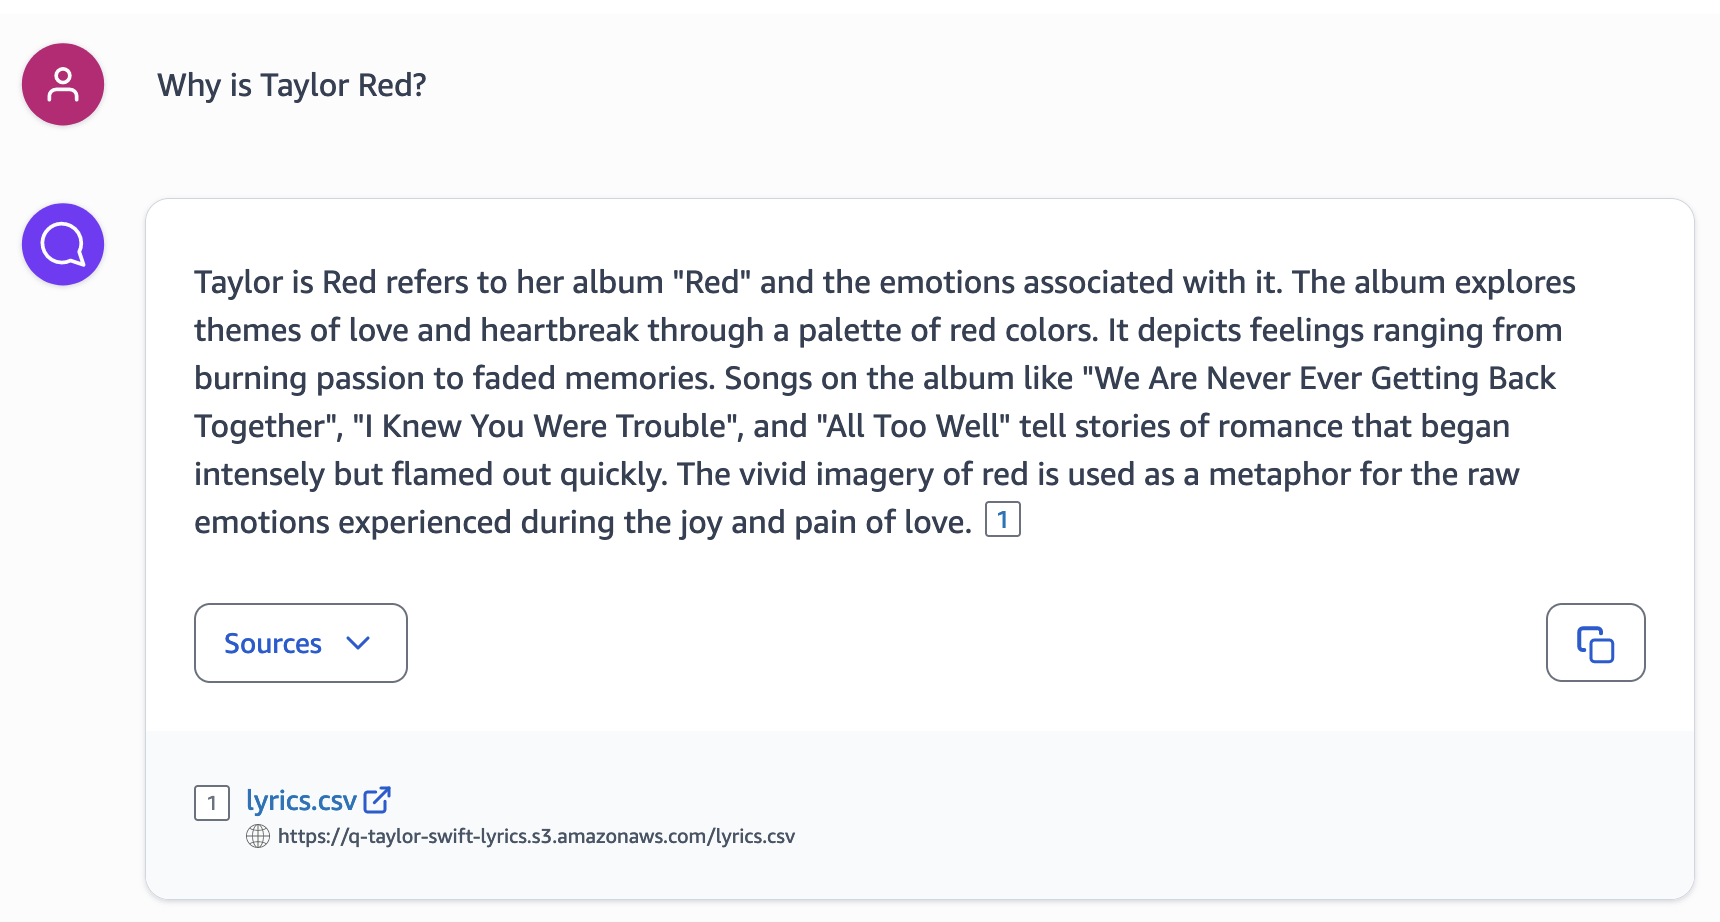The width and height of the screenshot is (1720, 922).
Task: Click the song title "I Knew You Were Trouble"
Action: pos(544,426)
